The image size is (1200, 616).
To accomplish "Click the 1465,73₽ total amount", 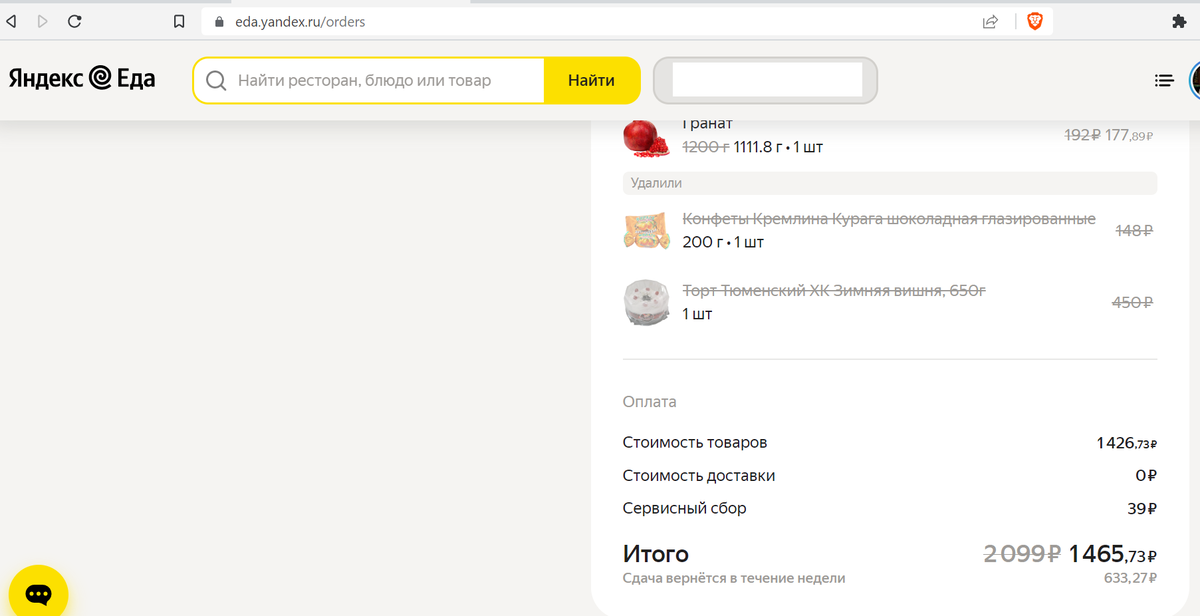I will [1112, 554].
